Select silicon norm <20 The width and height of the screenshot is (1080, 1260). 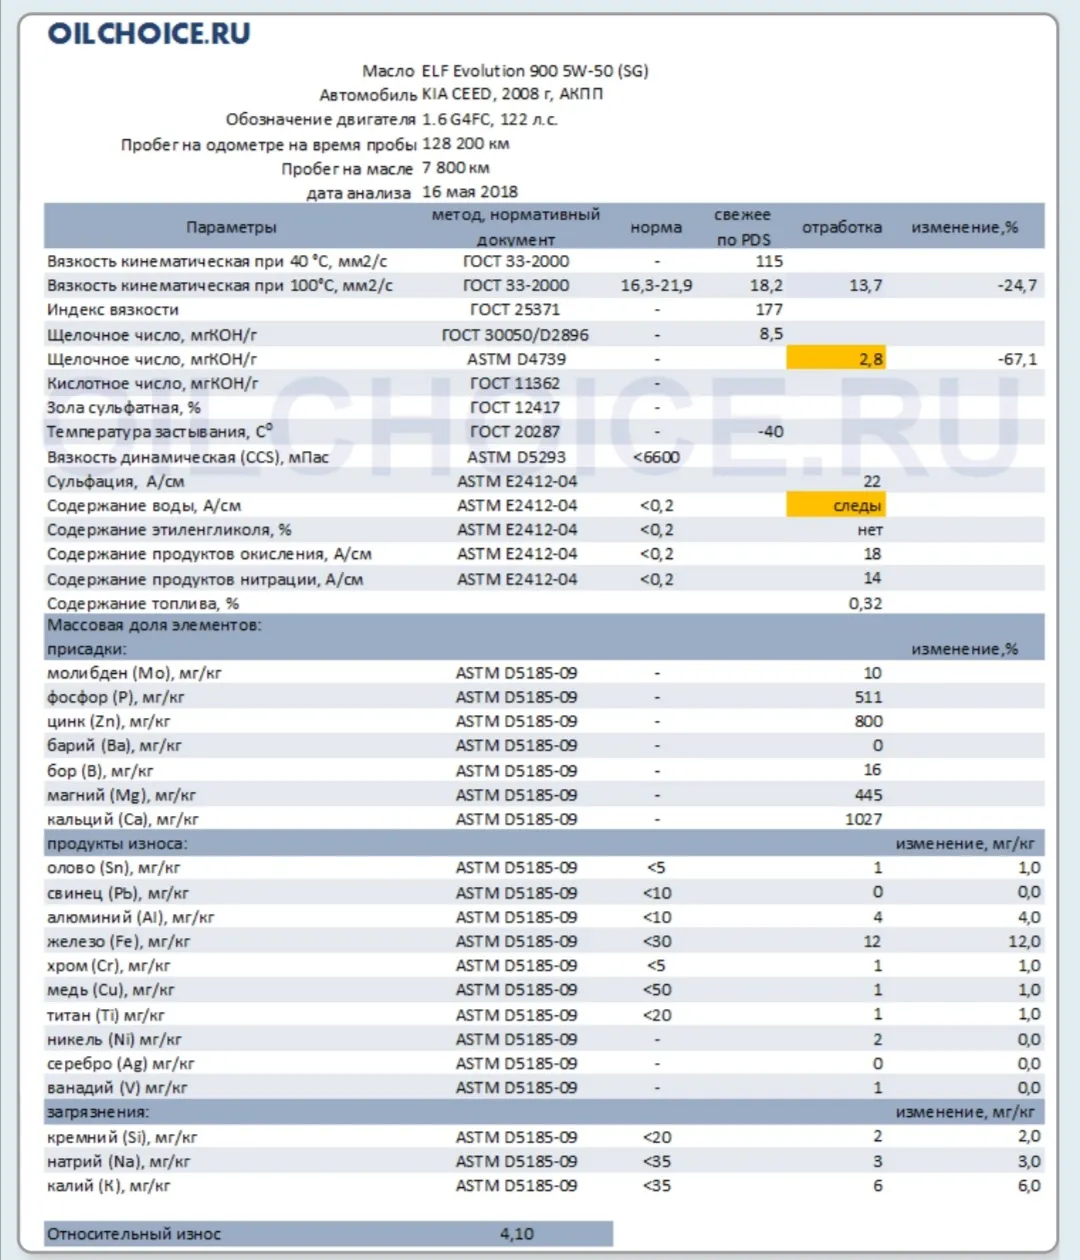click(x=656, y=1137)
